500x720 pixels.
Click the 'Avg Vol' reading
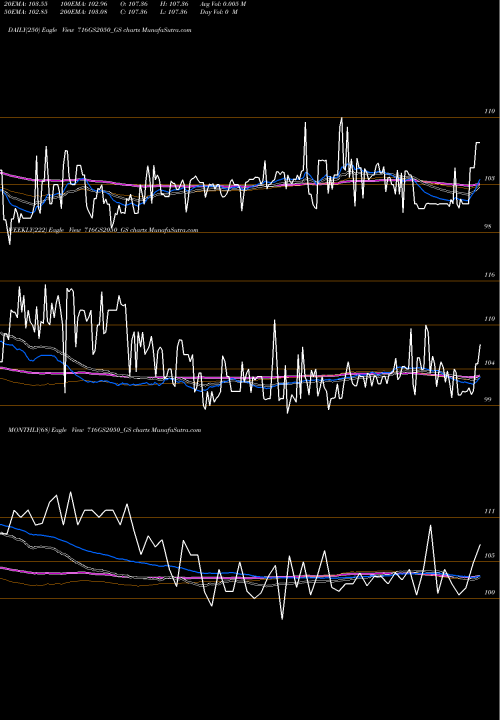(223, 4)
